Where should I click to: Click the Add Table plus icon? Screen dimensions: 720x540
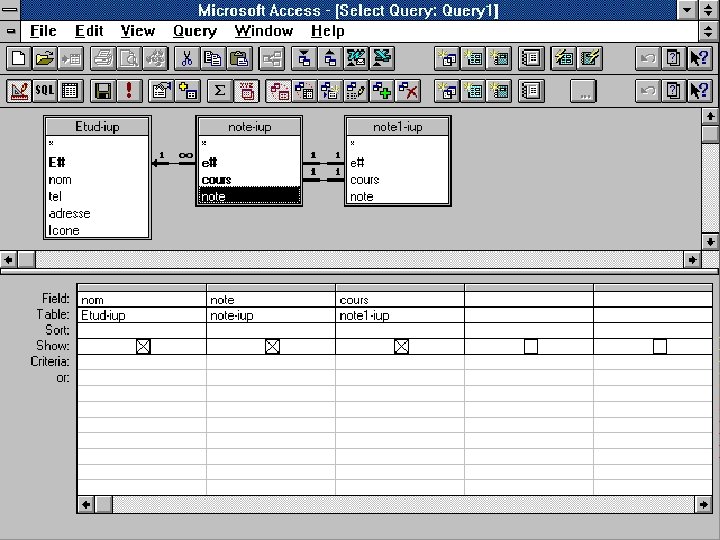tap(187, 91)
